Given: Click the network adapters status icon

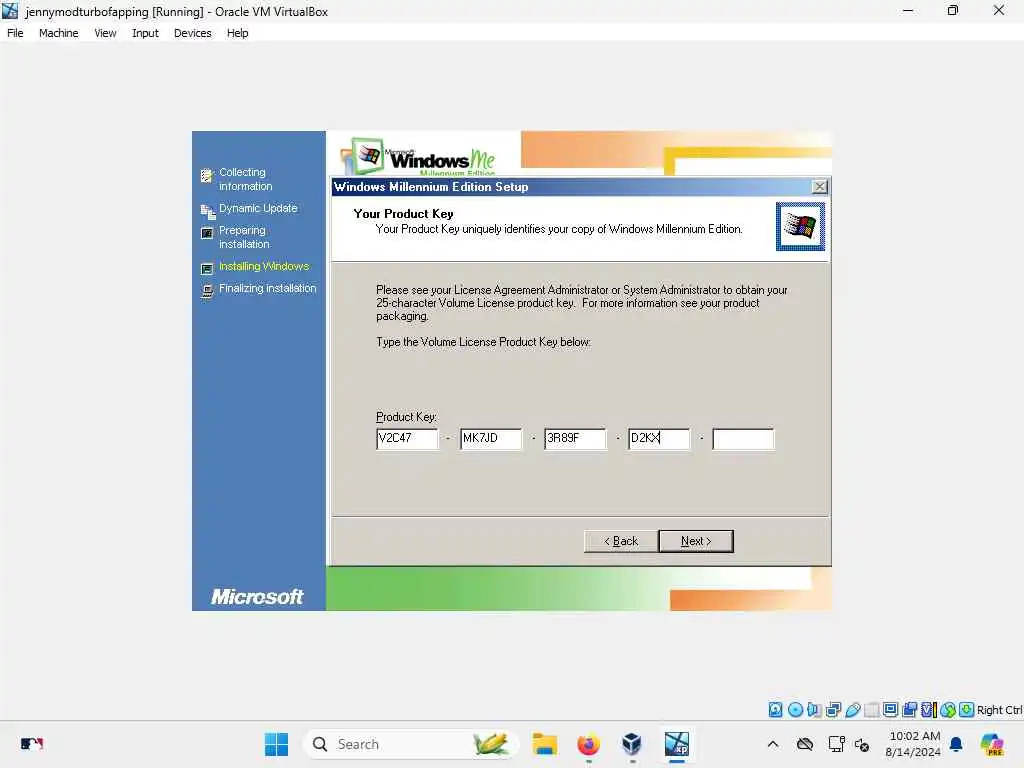Looking at the screenshot, I should [833, 709].
